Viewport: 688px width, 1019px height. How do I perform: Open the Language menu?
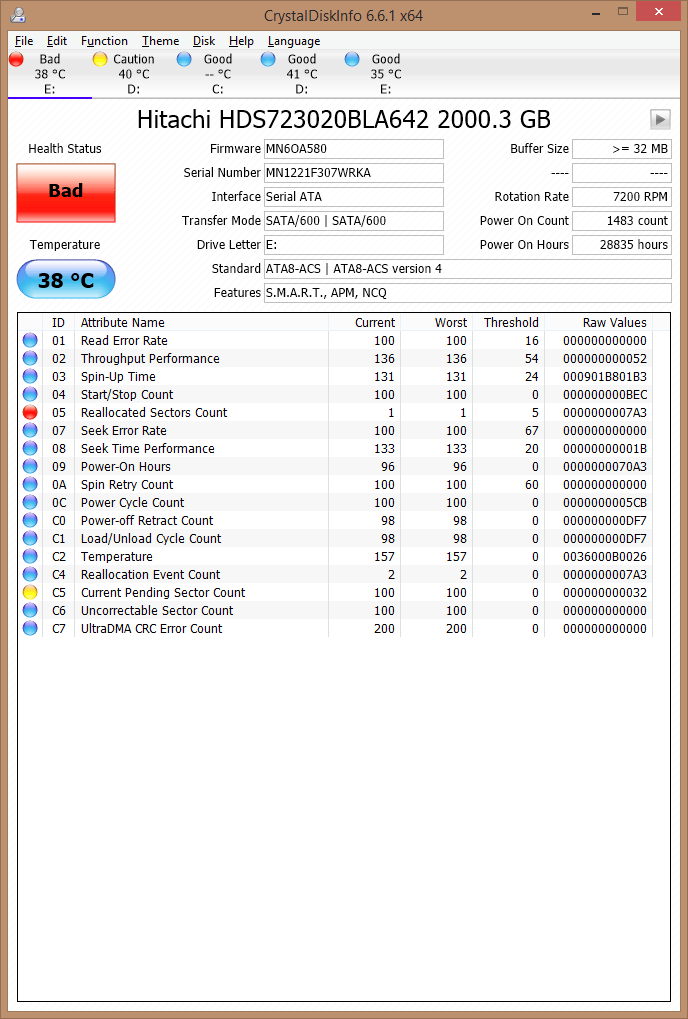[x=294, y=41]
